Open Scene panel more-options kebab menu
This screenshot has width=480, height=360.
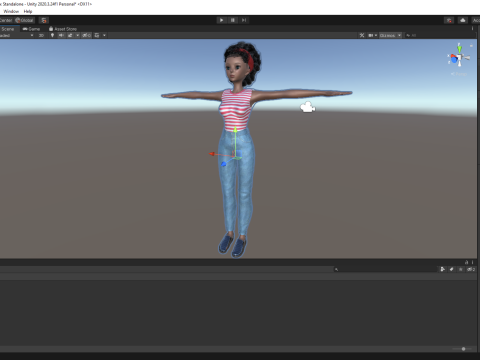point(472,29)
